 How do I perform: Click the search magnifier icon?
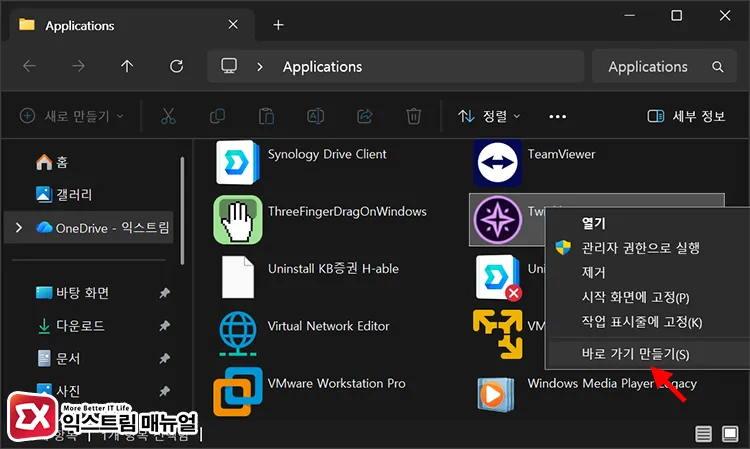pyautogui.click(x=717, y=67)
